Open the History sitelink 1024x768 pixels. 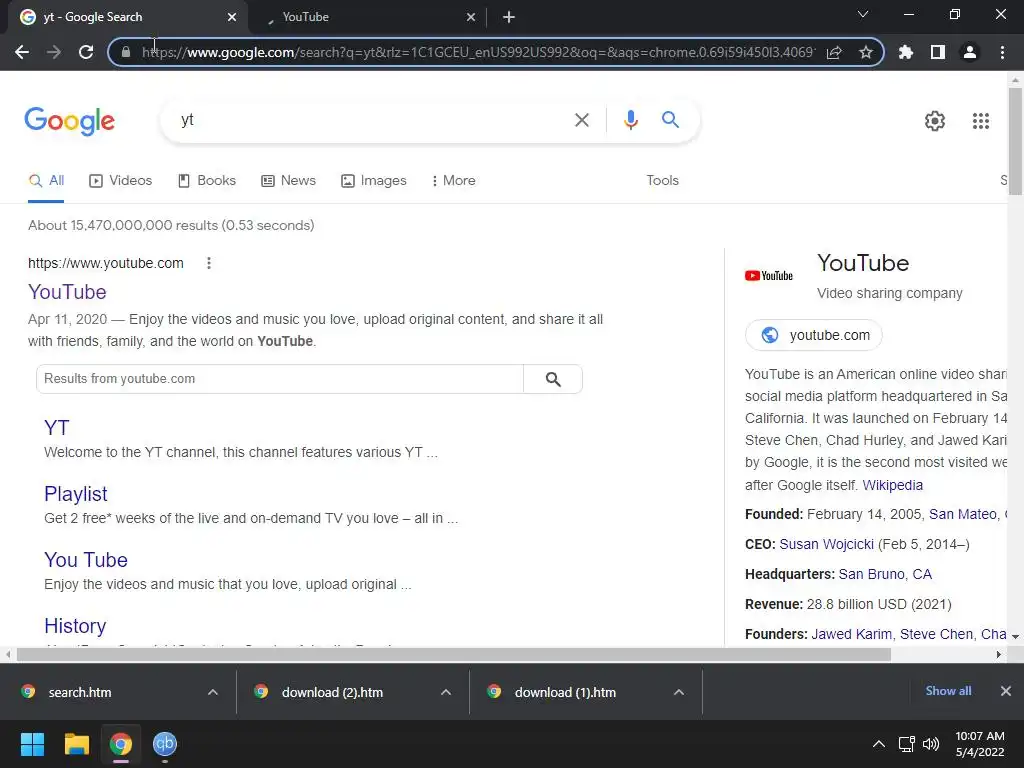pos(75,626)
